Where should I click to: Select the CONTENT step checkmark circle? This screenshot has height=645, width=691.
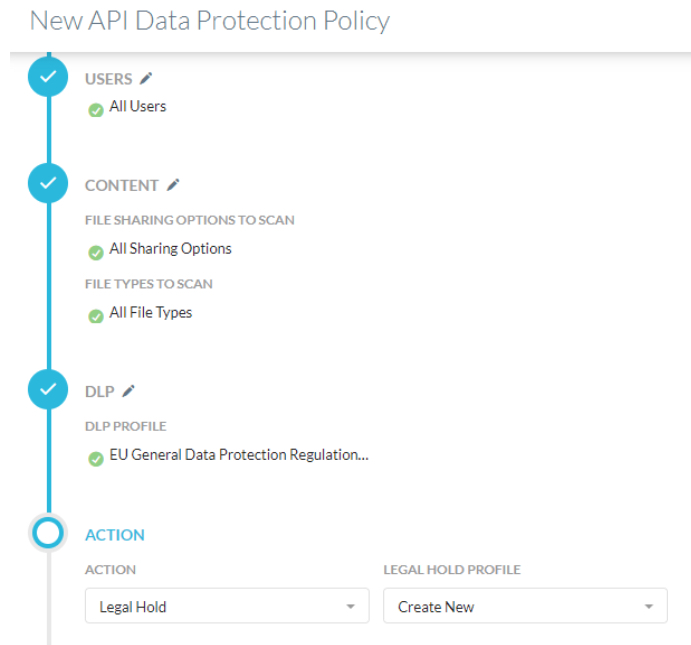pyautogui.click(x=48, y=183)
